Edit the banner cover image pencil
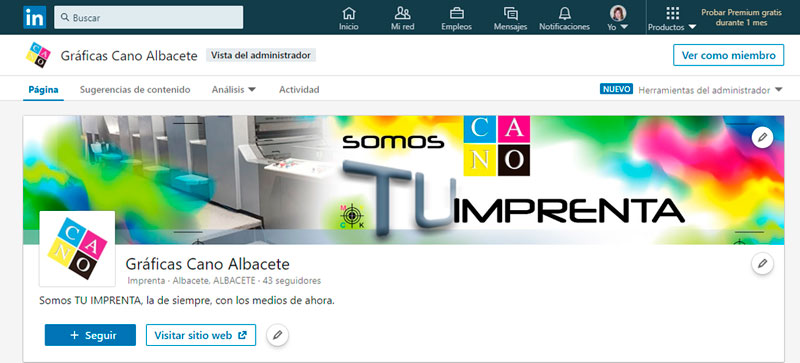The width and height of the screenshot is (800, 363). point(762,137)
